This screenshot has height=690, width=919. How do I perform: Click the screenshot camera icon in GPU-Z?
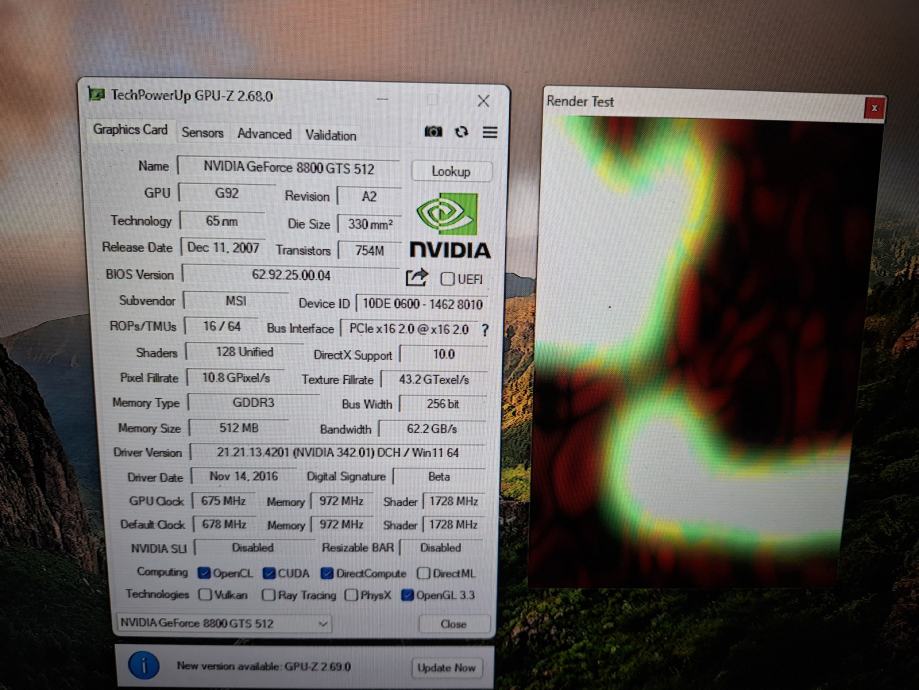(433, 131)
